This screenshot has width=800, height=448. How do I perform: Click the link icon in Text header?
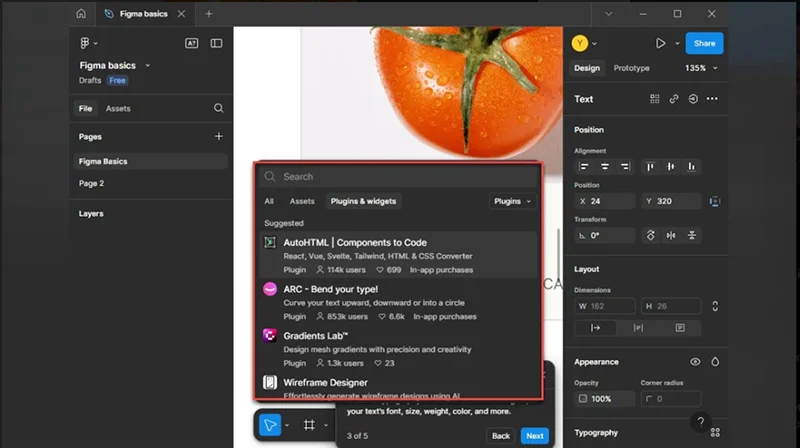[x=673, y=99]
